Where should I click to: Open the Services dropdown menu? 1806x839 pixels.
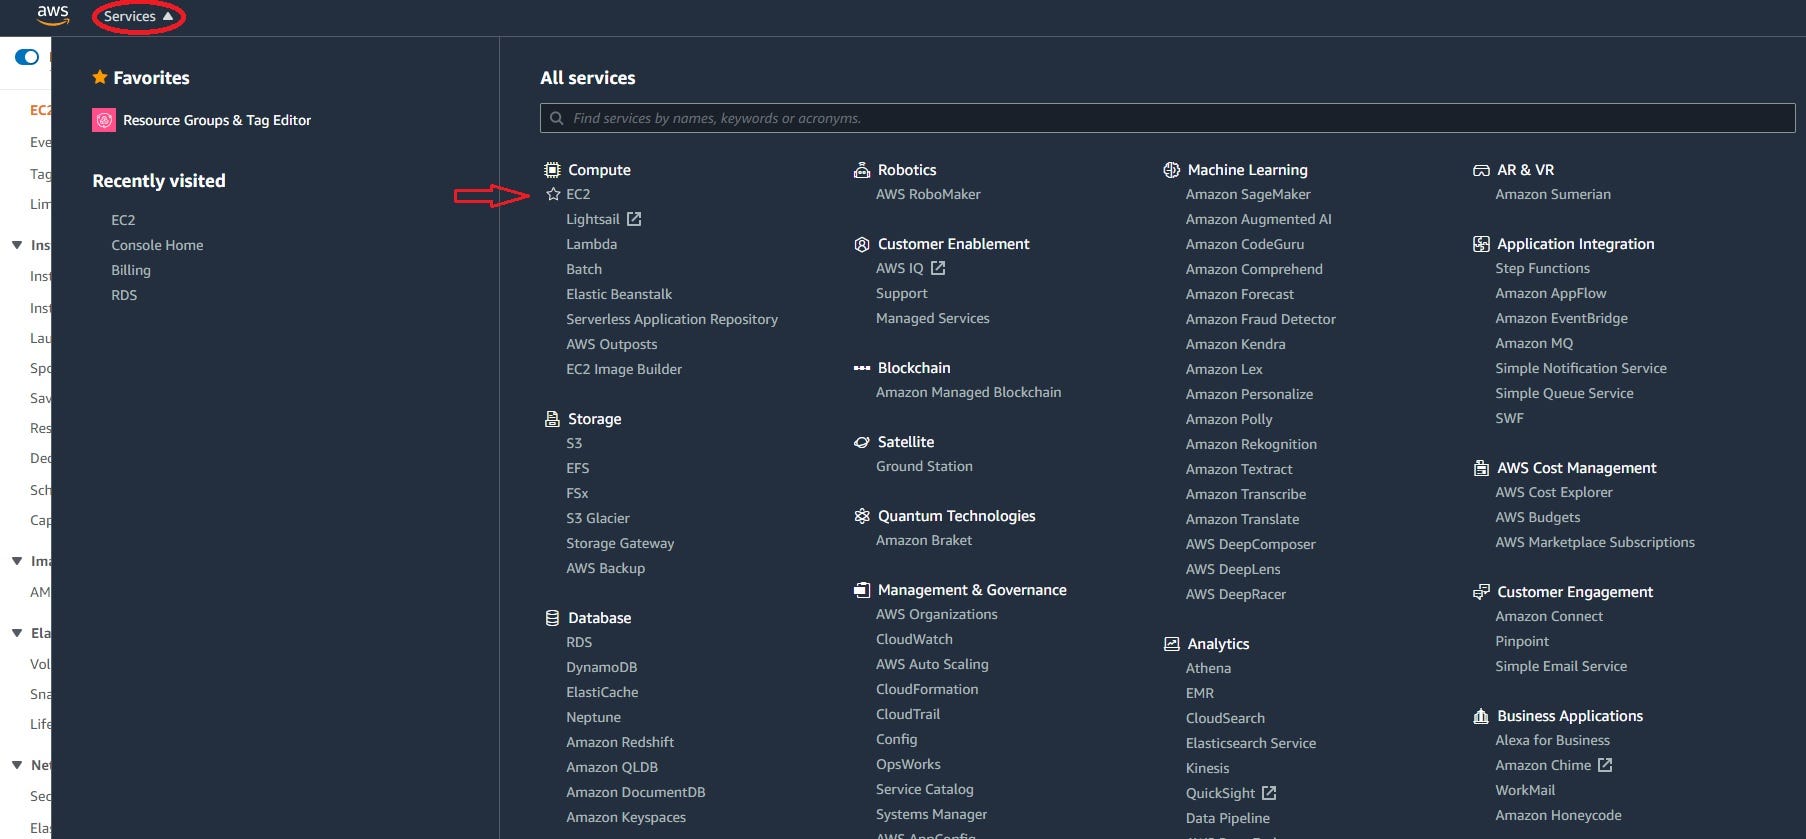138,16
